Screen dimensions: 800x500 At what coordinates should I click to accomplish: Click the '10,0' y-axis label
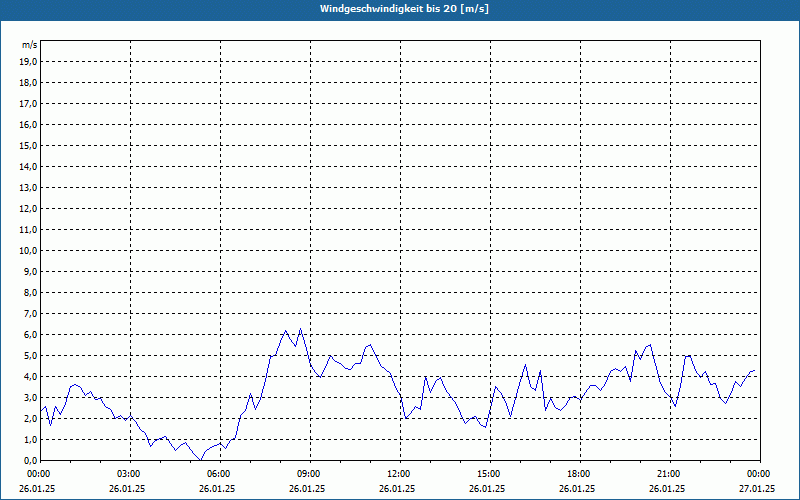28,251
